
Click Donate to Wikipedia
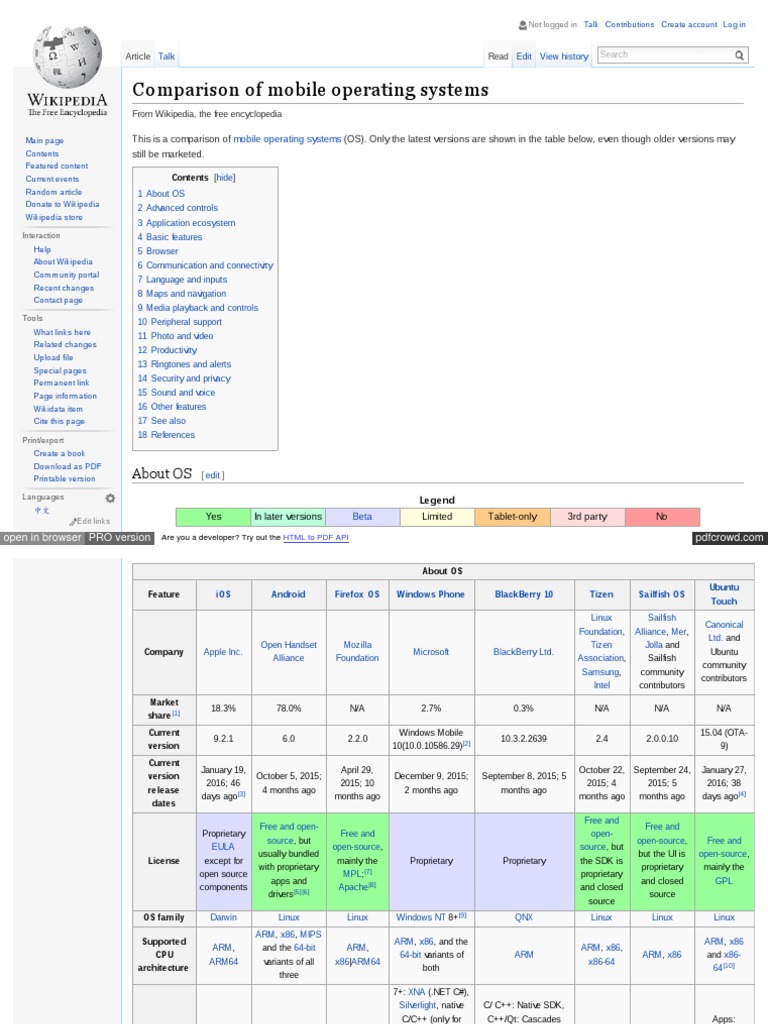click(62, 204)
